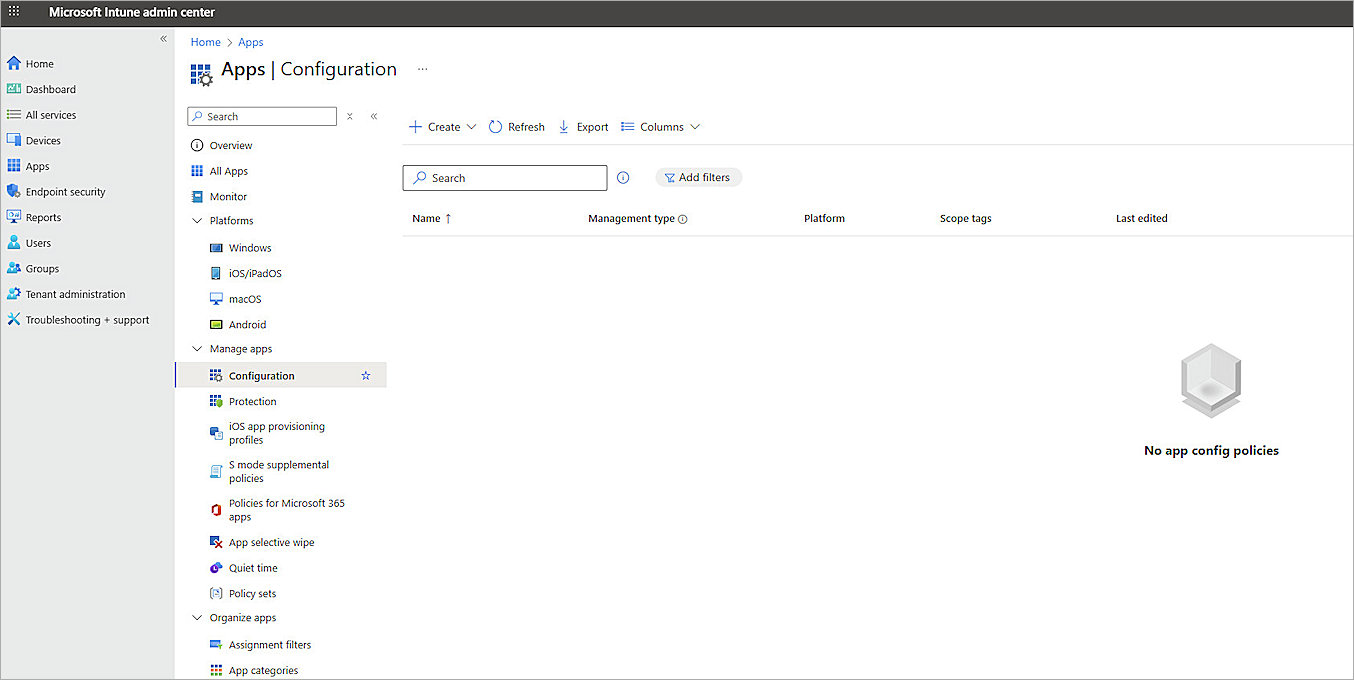
Task: Collapse the Platforms section
Action: pyautogui.click(x=197, y=221)
